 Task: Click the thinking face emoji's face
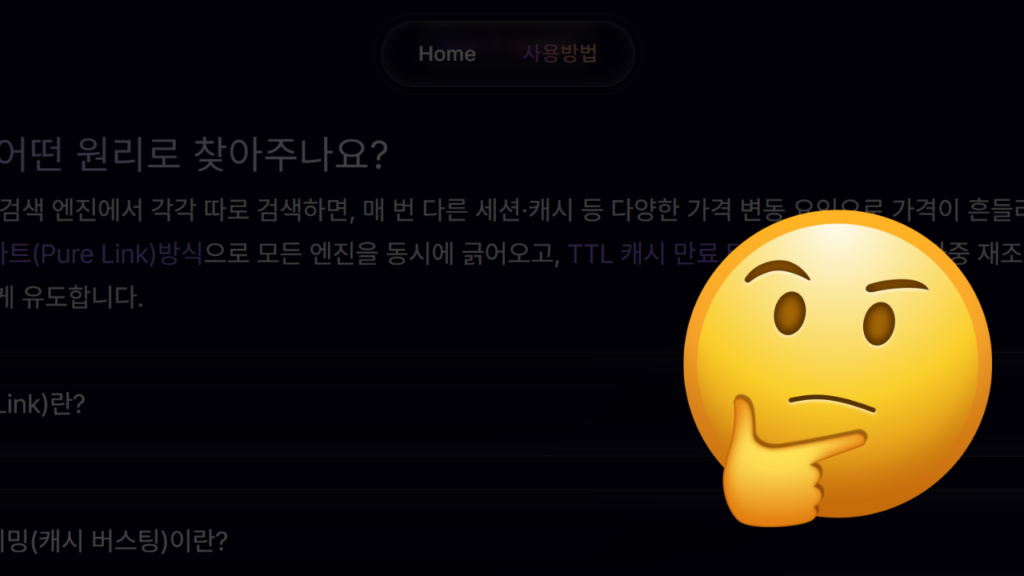click(839, 366)
